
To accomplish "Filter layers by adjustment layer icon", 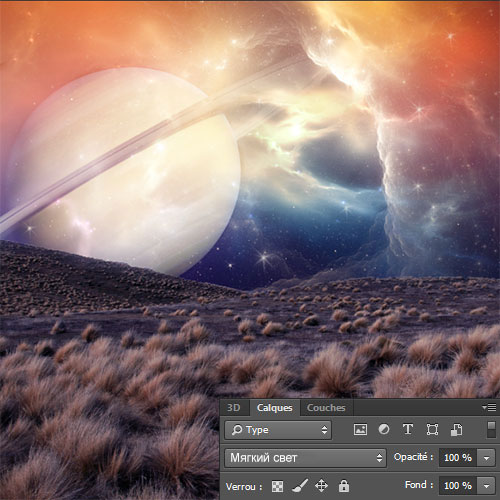I will (x=384, y=429).
